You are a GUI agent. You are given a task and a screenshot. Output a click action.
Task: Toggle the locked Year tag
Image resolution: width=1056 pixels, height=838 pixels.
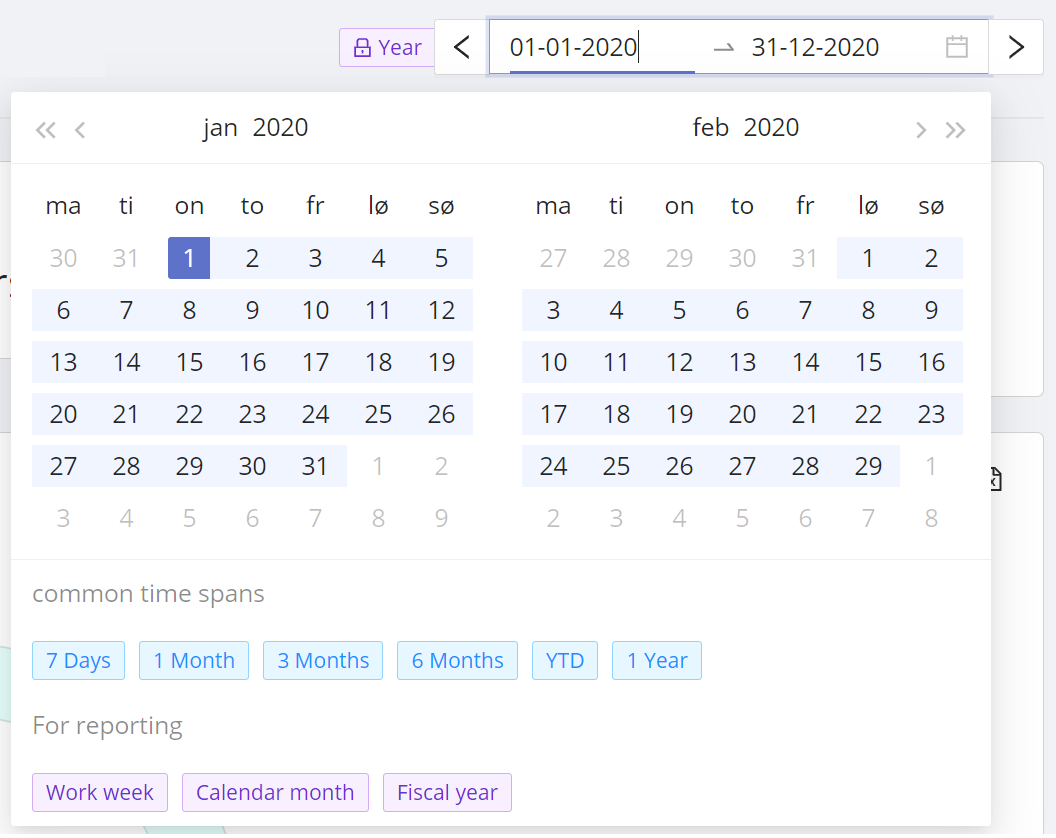(x=387, y=47)
